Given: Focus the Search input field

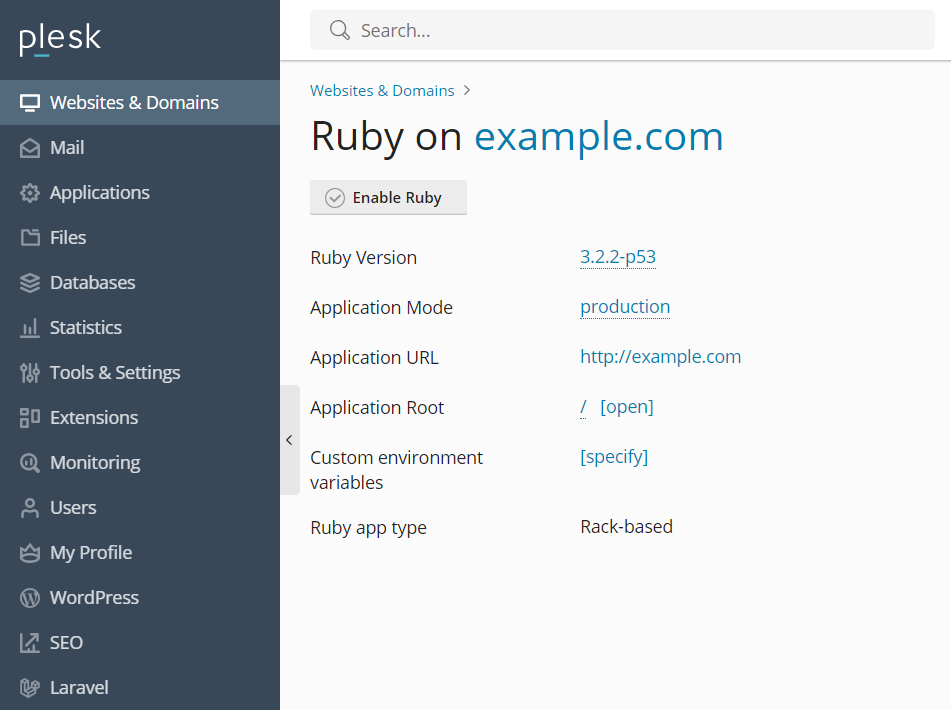Looking at the screenshot, I should (x=622, y=30).
